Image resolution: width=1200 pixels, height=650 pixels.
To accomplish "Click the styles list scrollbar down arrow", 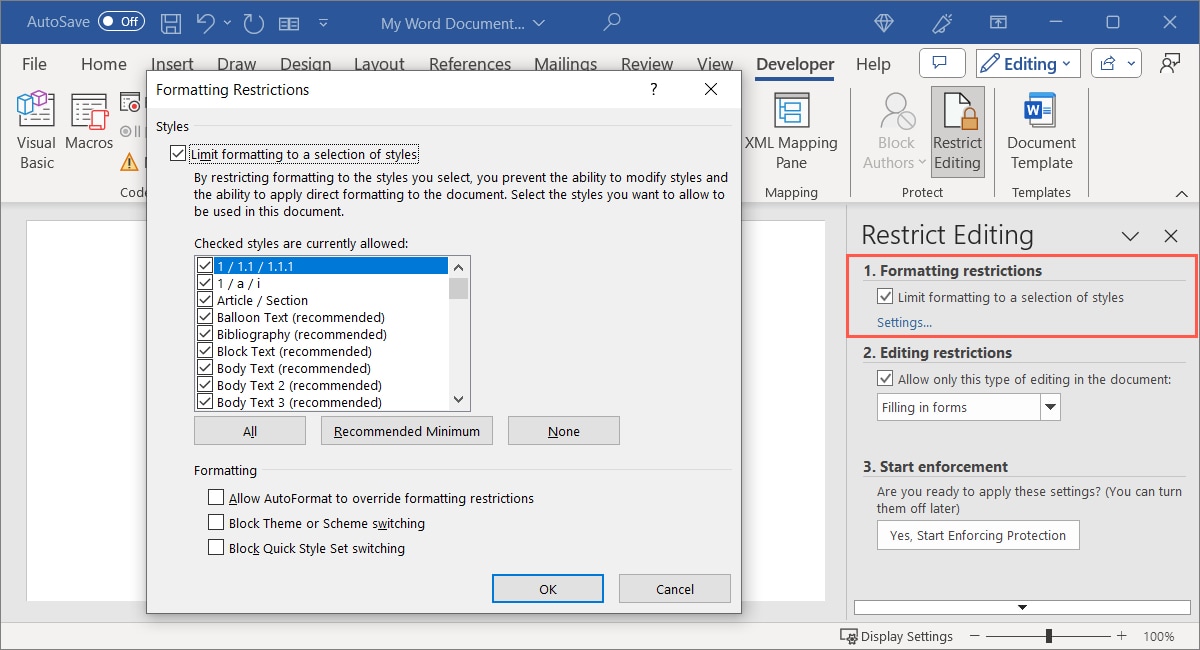I will [x=457, y=399].
